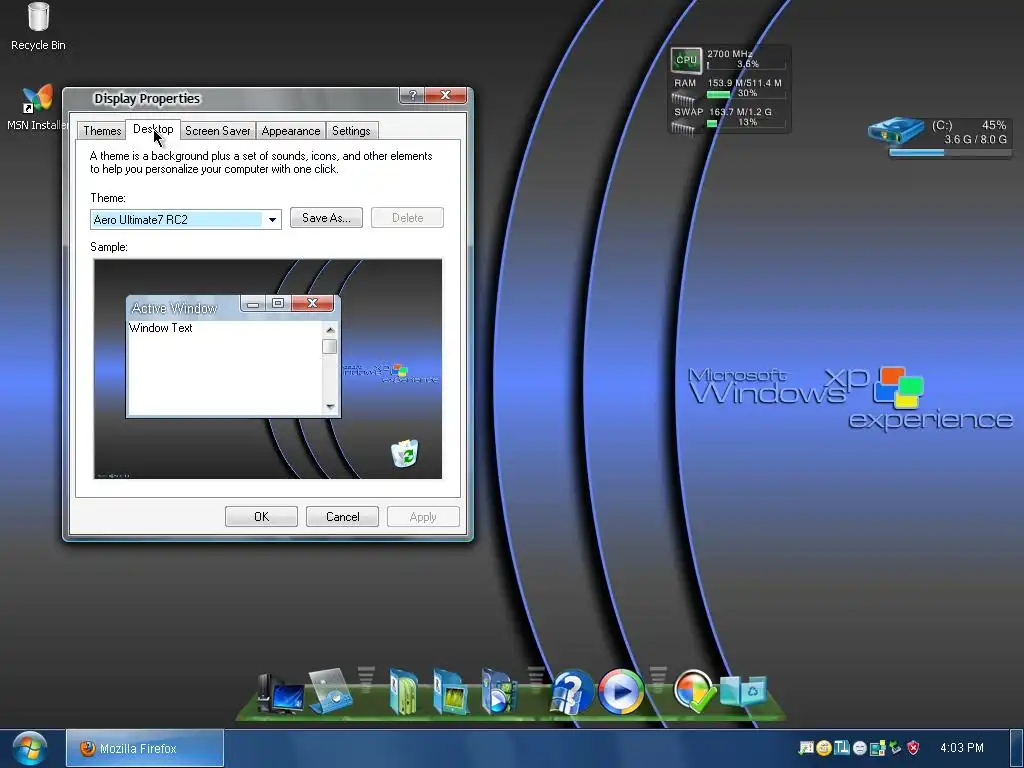
Task: Confirm with the OK button
Action: 261,517
